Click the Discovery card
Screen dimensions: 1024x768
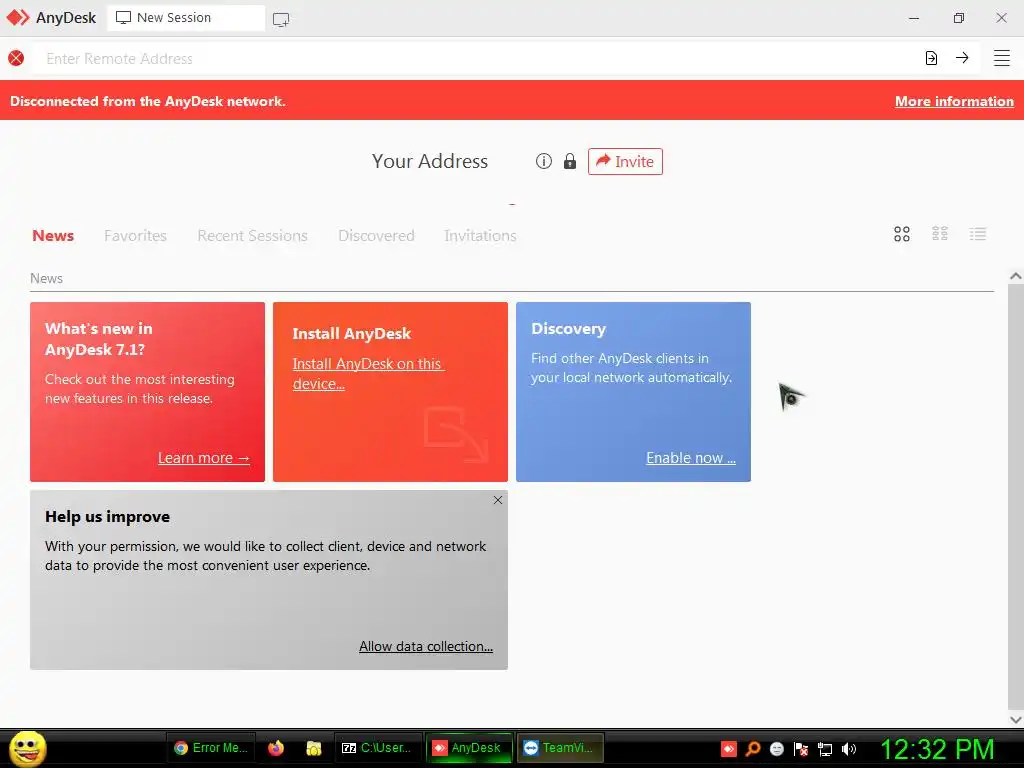[x=633, y=392]
